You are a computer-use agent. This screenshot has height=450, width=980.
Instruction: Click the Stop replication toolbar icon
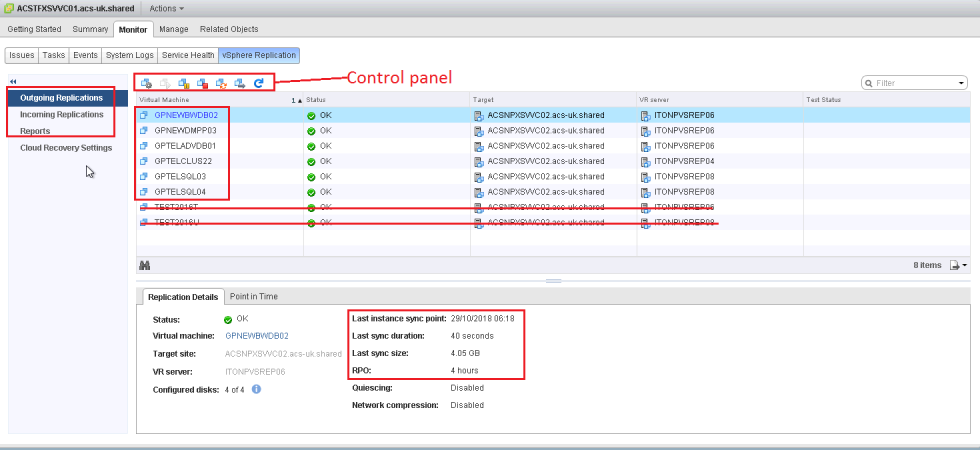203,83
